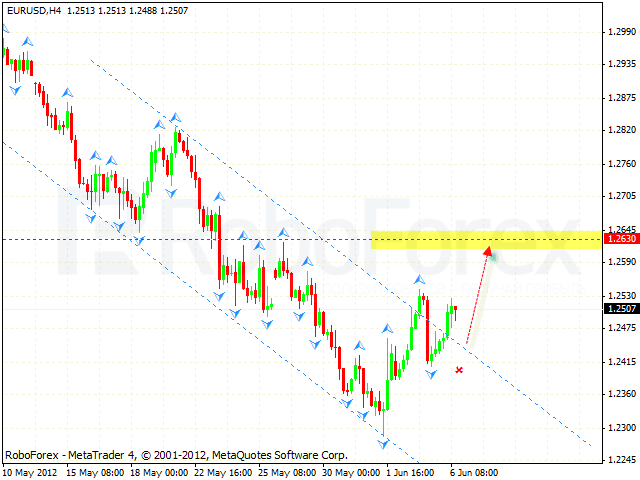640x480 pixels.
Task: Select the red dashed forecast arrow line
Action: [x=476, y=298]
